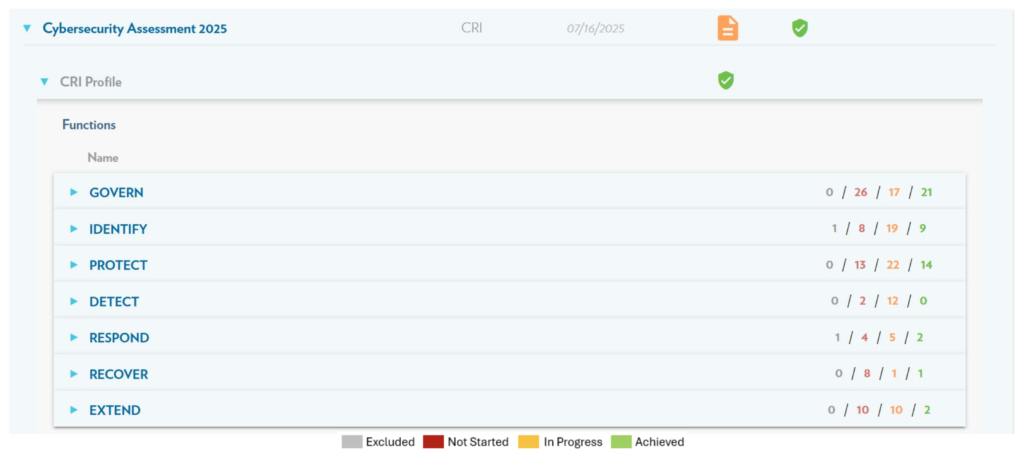
Task: Click the red Not Started legend swatch
Action: click(x=432, y=442)
